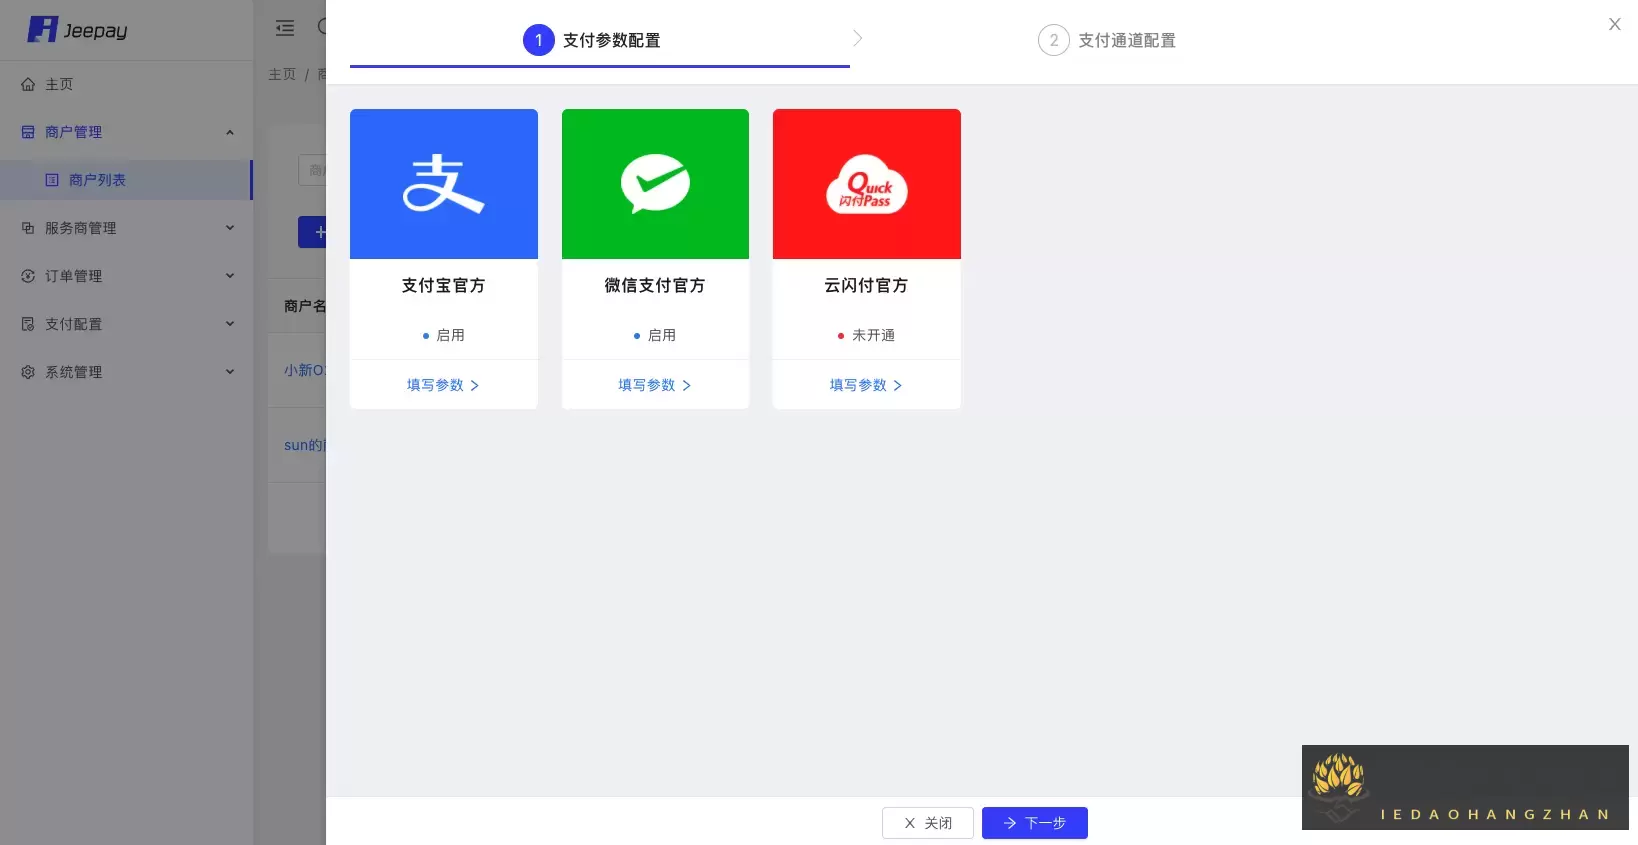The image size is (1638, 845).
Task: Click the WeChat Pay logo card image
Action: 655,184
